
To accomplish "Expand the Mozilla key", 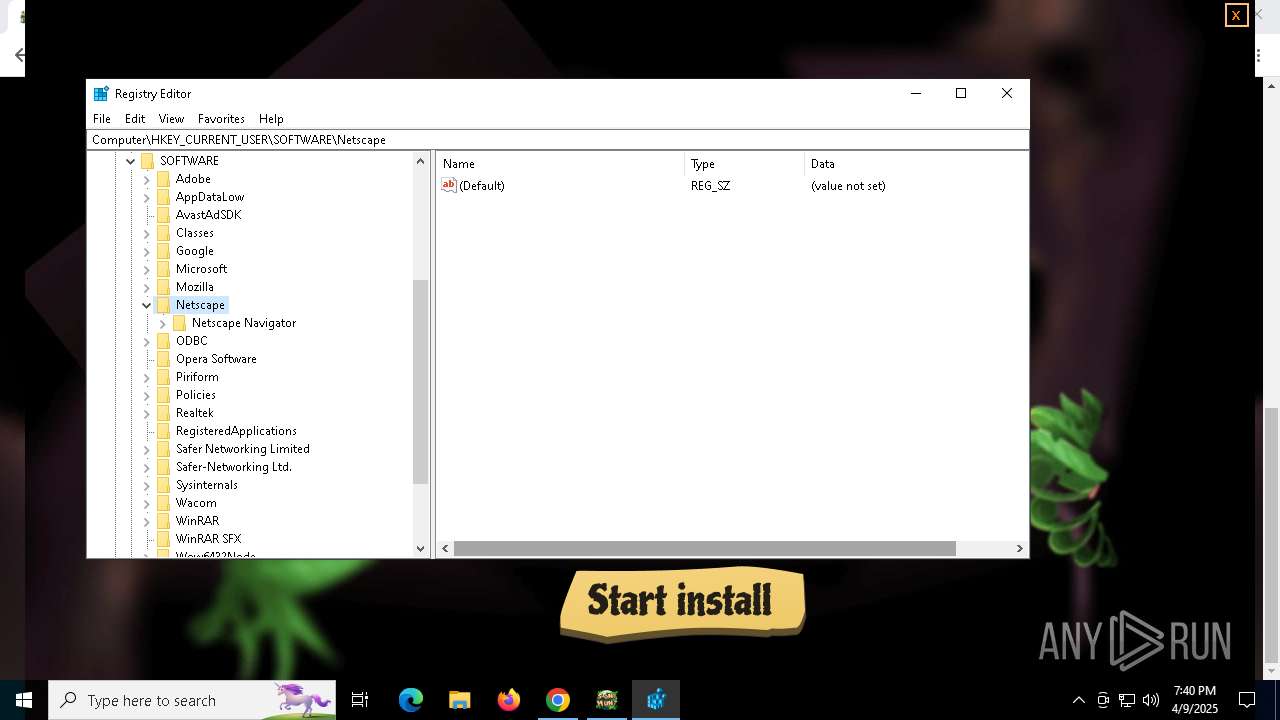I will click(146, 287).
